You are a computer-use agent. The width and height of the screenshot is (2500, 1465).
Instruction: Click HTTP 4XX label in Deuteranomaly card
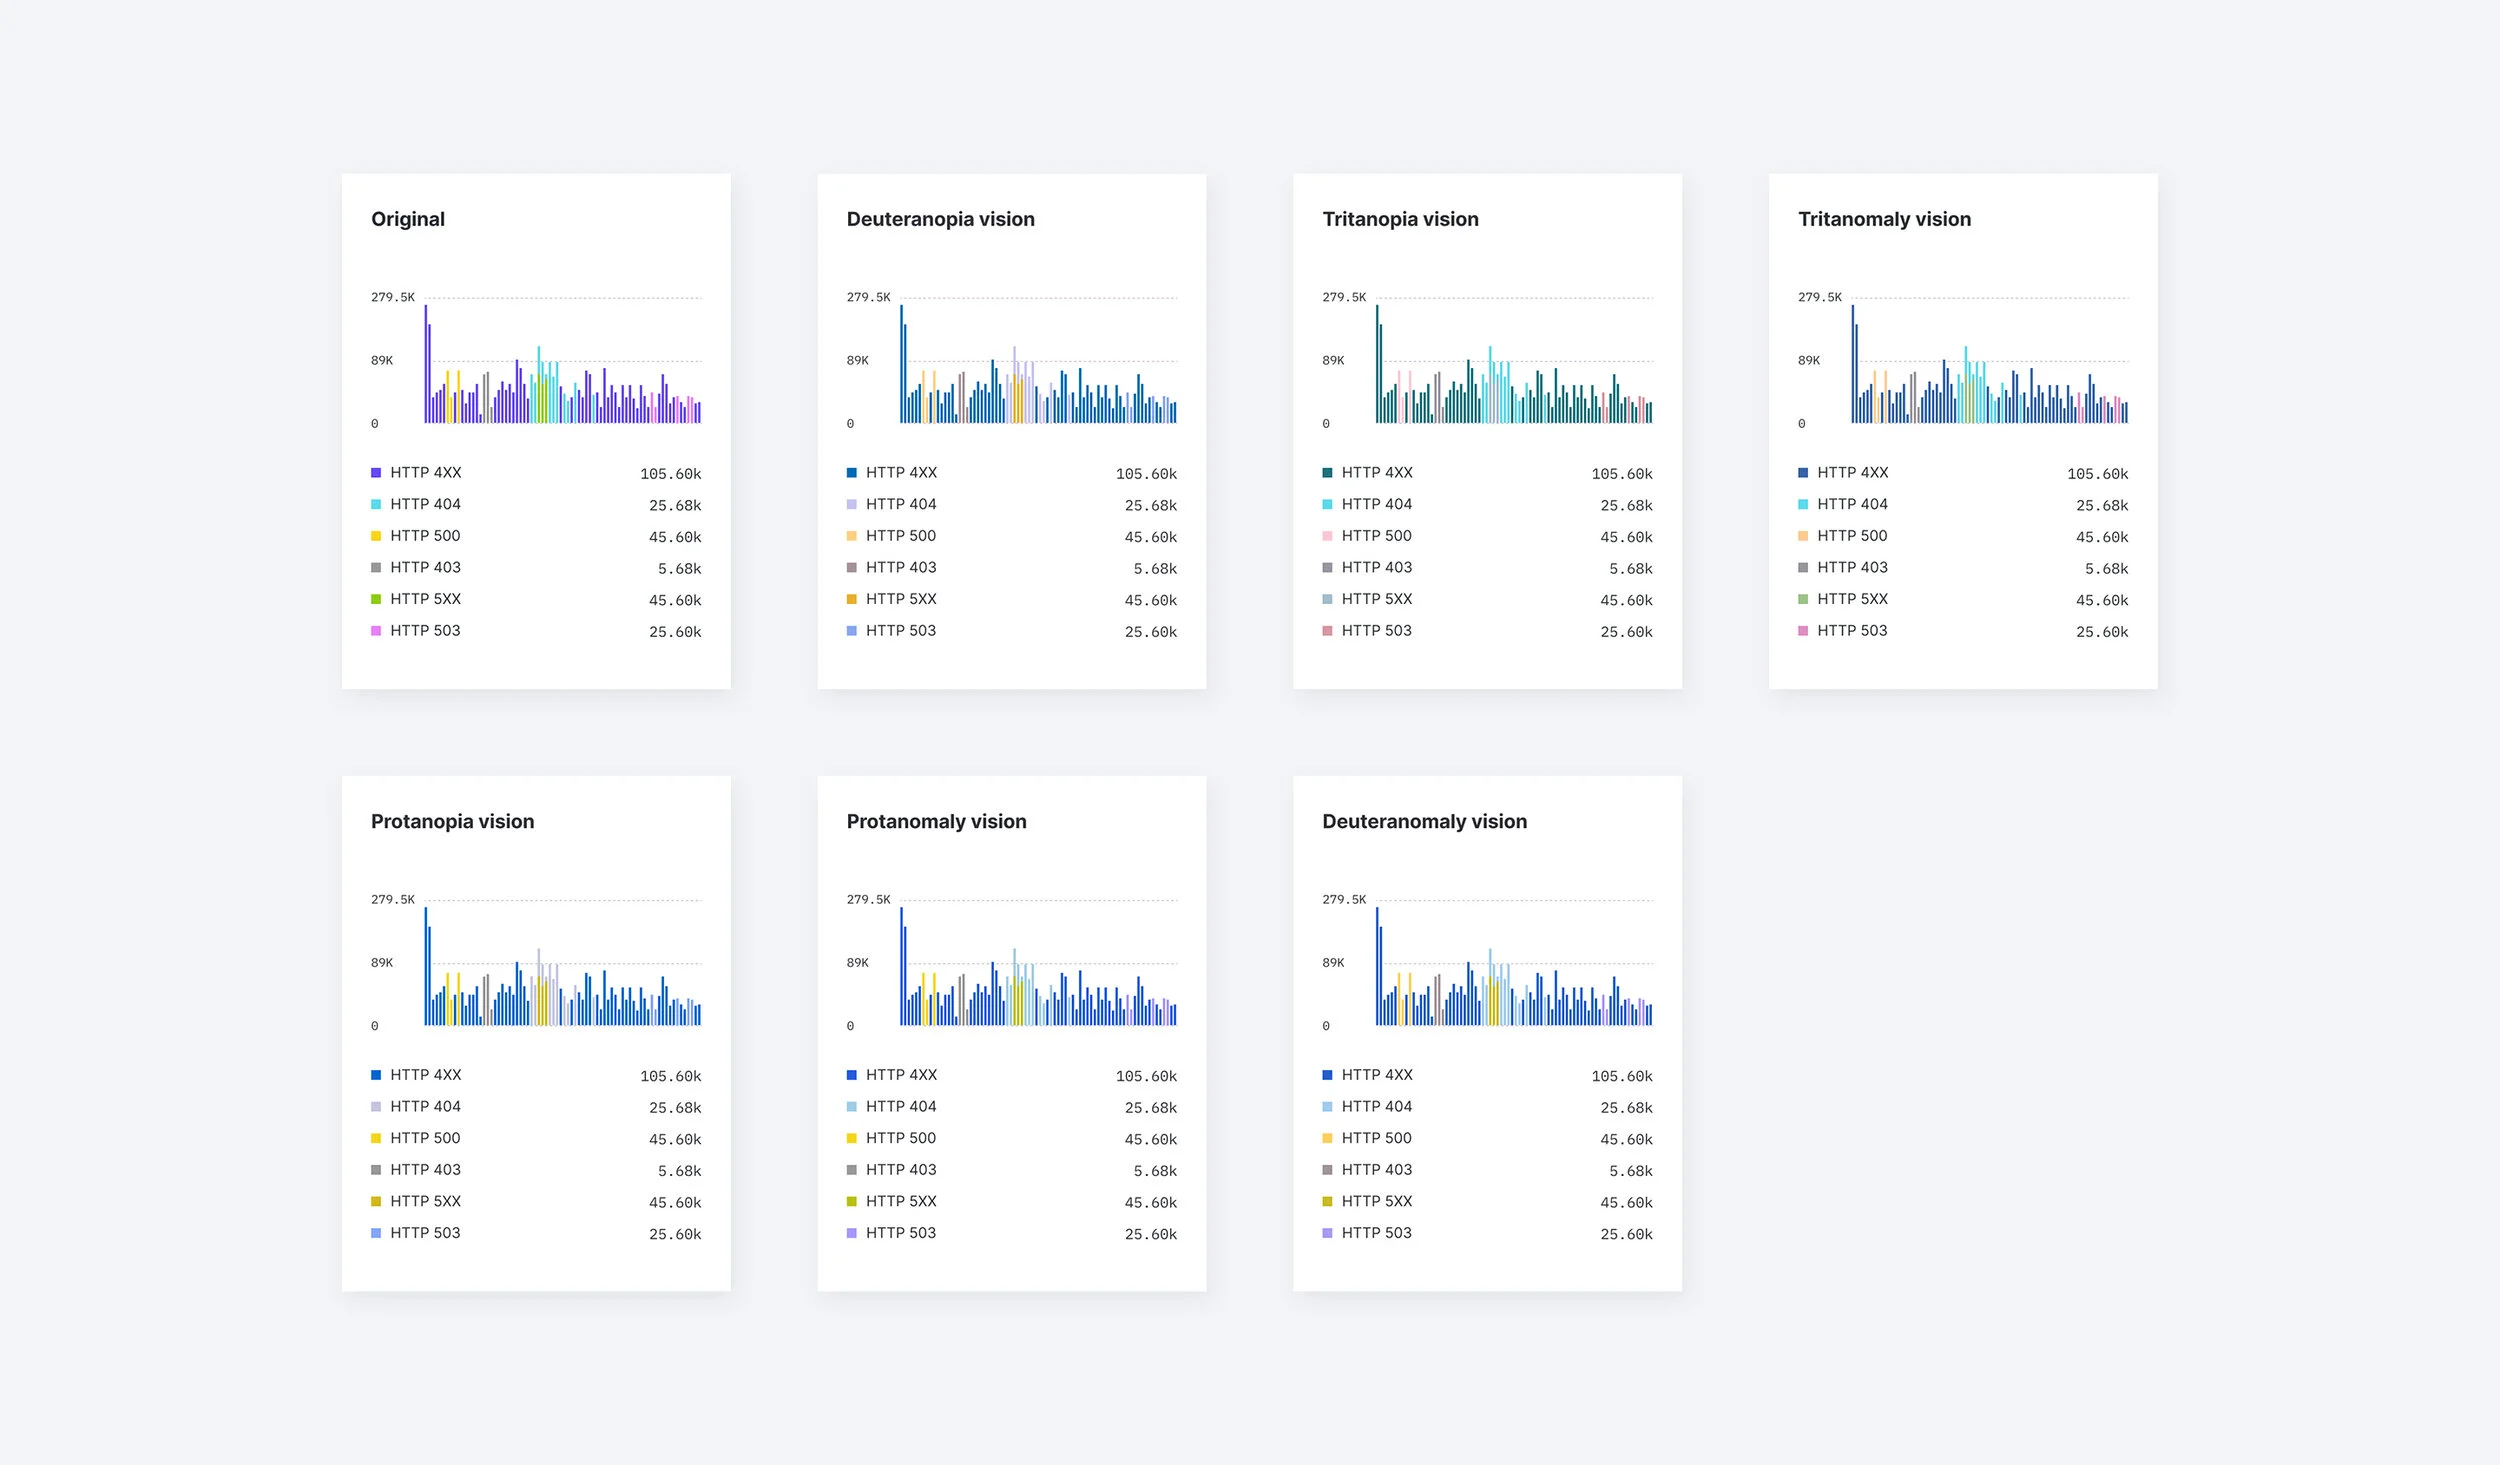click(1377, 1075)
